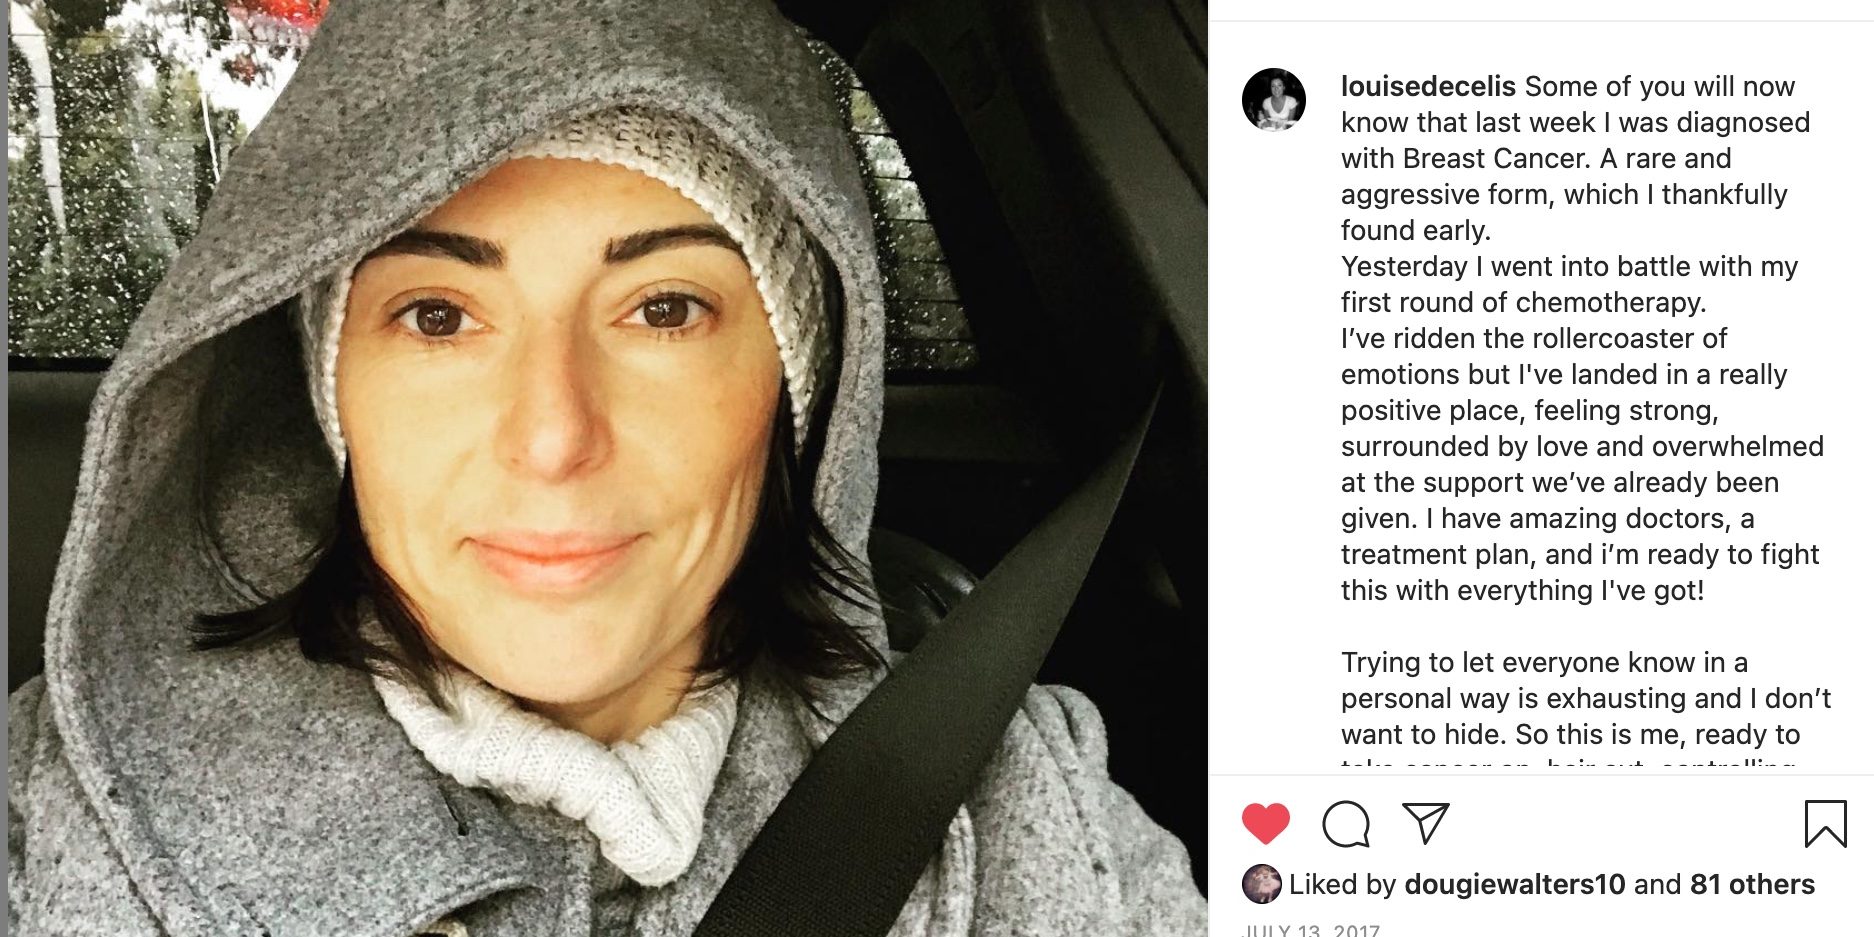Open comments via the speech bubble icon

point(1345,825)
